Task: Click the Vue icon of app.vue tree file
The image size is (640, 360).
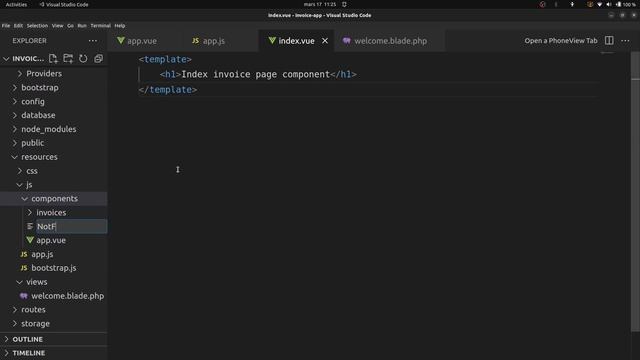Action: click(30, 240)
